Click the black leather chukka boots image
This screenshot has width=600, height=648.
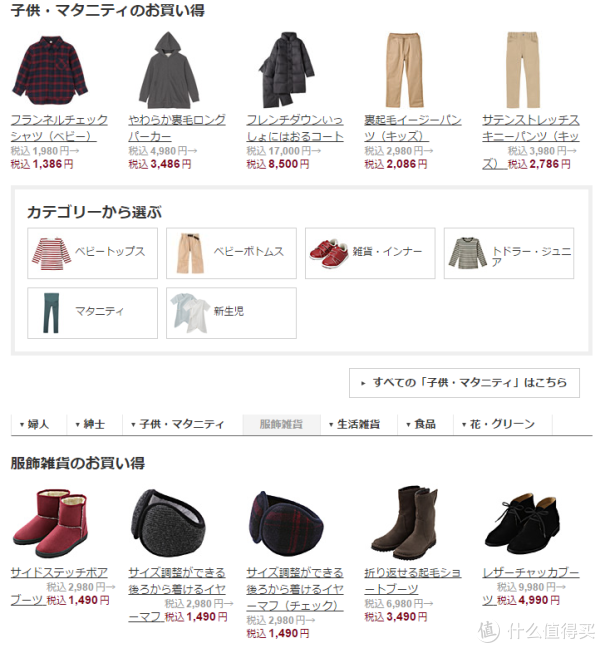[522, 522]
